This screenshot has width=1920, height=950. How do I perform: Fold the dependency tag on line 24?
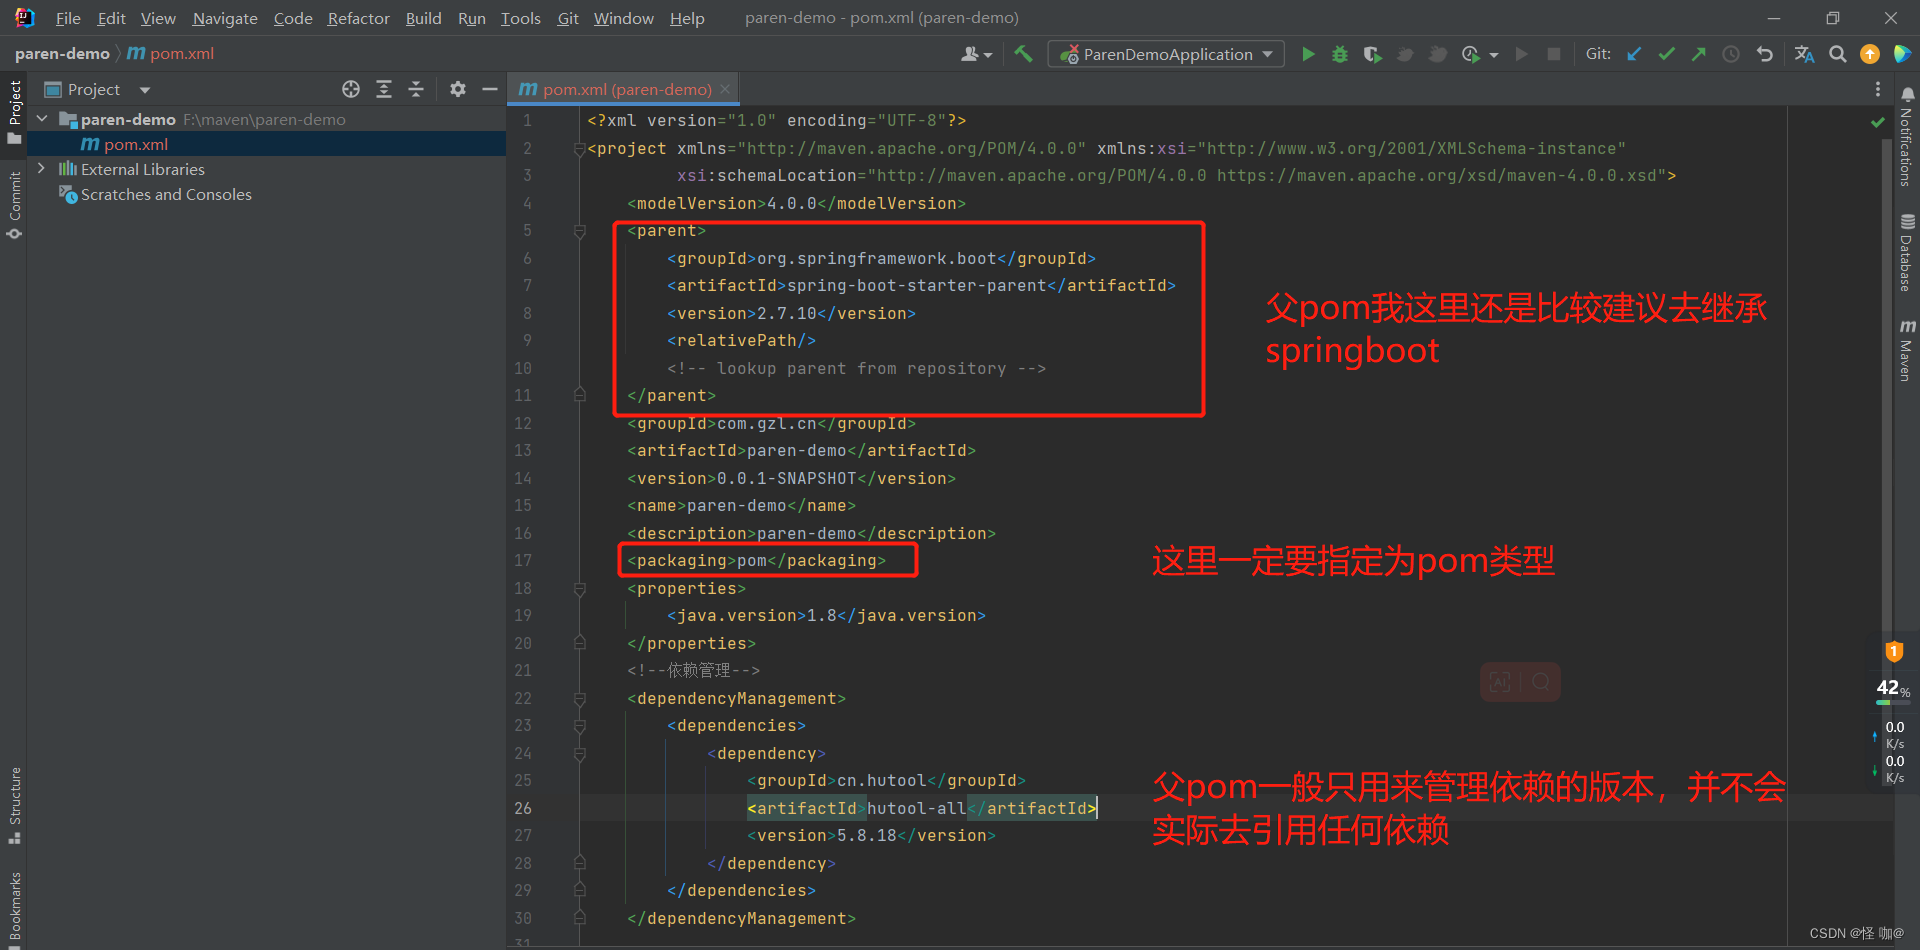click(x=579, y=754)
